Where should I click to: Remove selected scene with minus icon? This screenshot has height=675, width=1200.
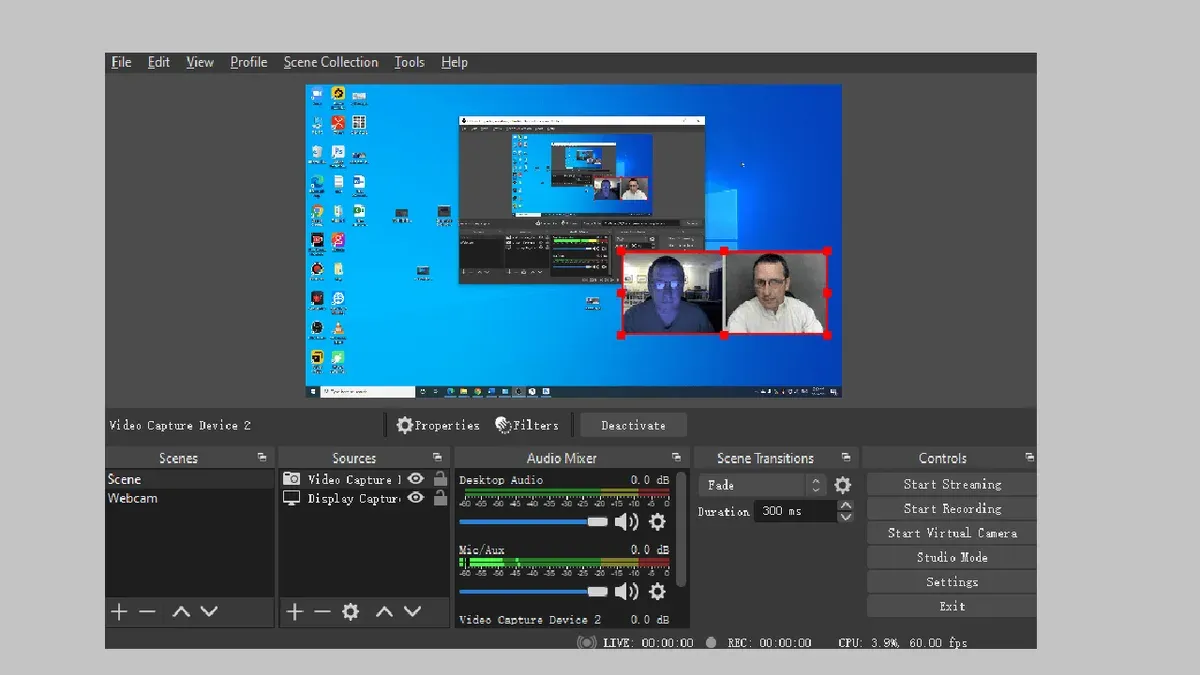tap(147, 612)
